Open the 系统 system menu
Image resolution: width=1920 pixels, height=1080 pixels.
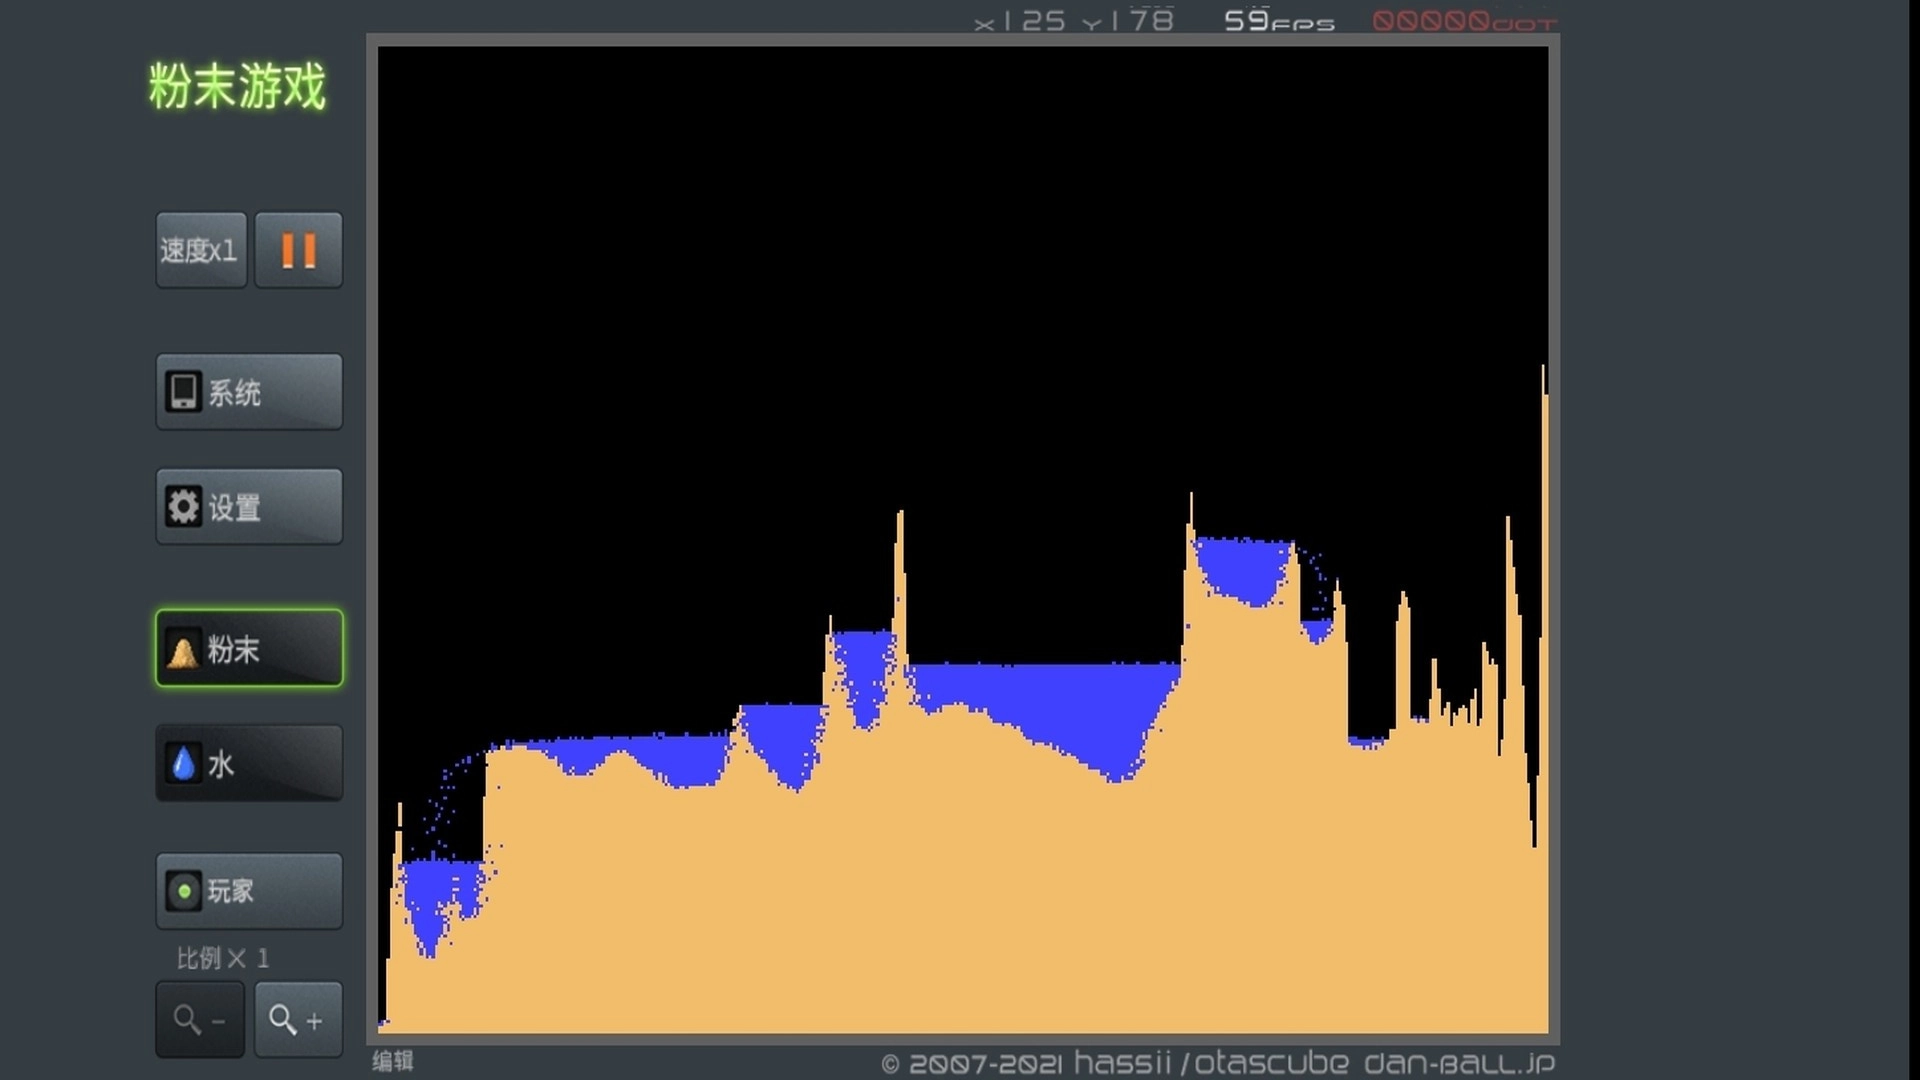pos(249,392)
